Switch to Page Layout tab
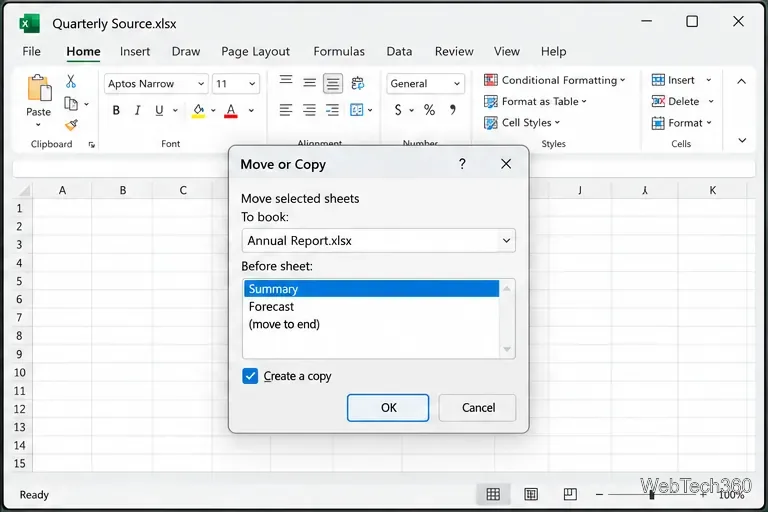 [255, 51]
